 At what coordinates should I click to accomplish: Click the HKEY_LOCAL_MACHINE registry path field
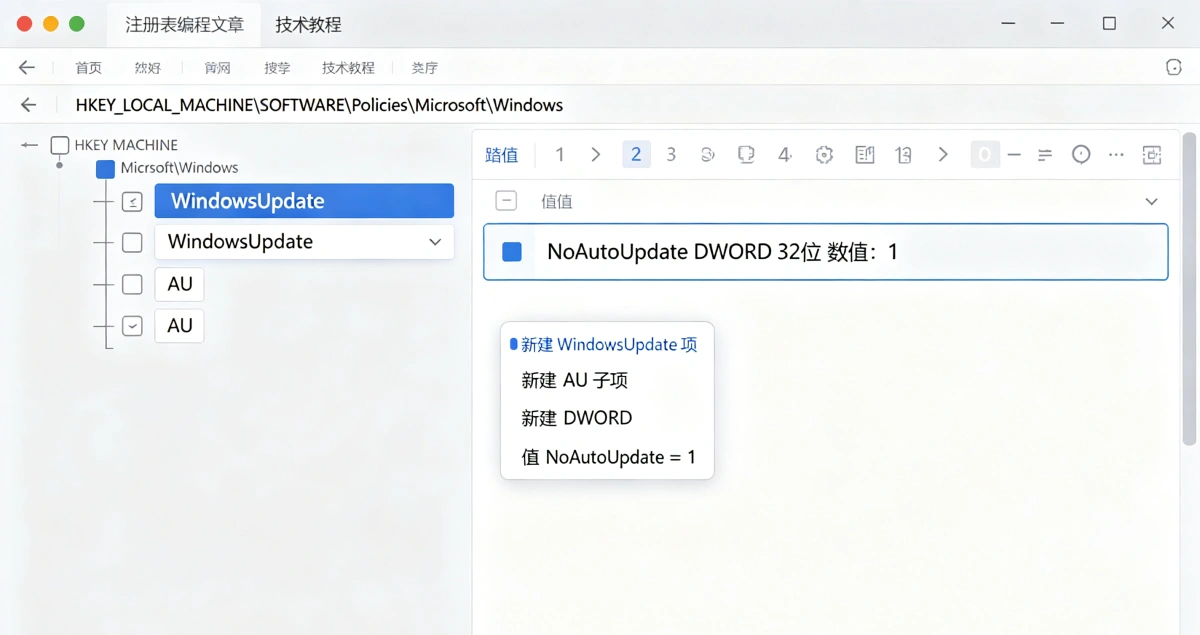click(x=319, y=105)
